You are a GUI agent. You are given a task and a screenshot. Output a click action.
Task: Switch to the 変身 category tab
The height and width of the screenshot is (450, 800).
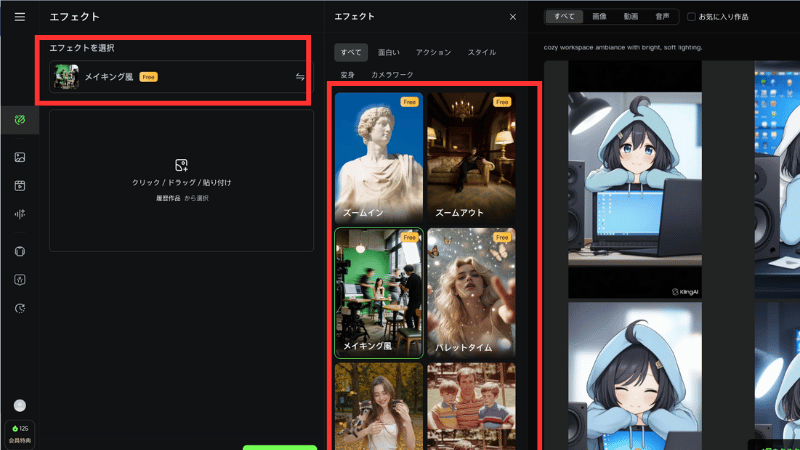pos(347,74)
